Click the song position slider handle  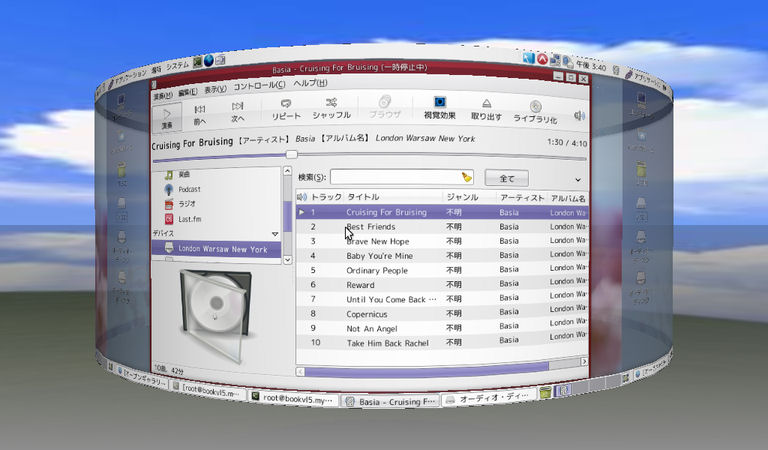pyautogui.click(x=291, y=154)
